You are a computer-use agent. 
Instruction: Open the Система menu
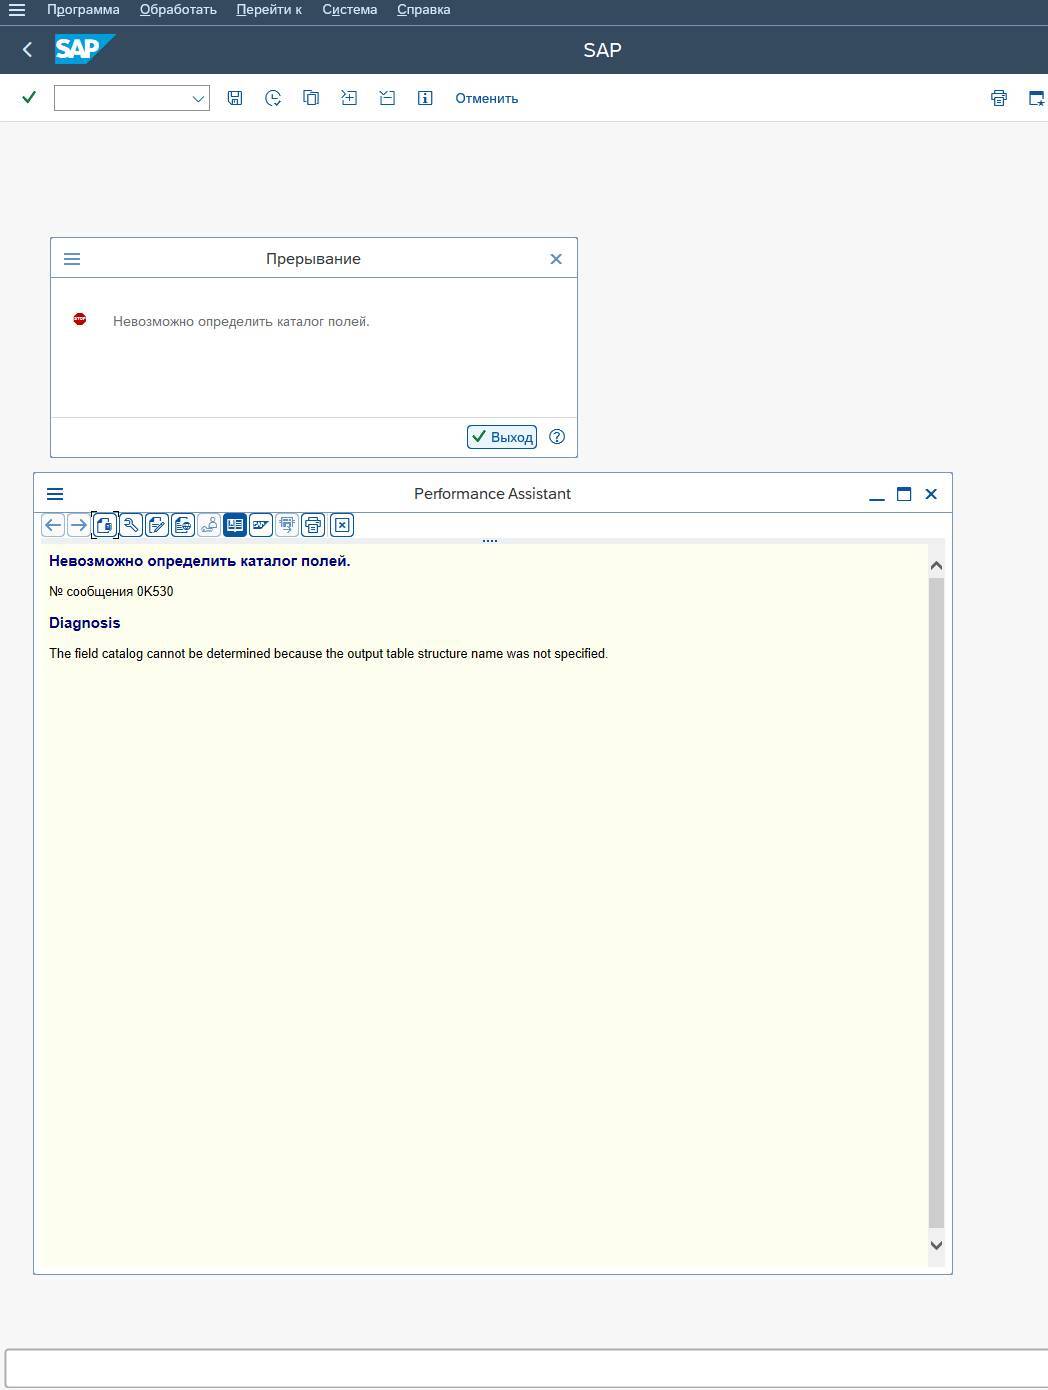[x=349, y=10]
